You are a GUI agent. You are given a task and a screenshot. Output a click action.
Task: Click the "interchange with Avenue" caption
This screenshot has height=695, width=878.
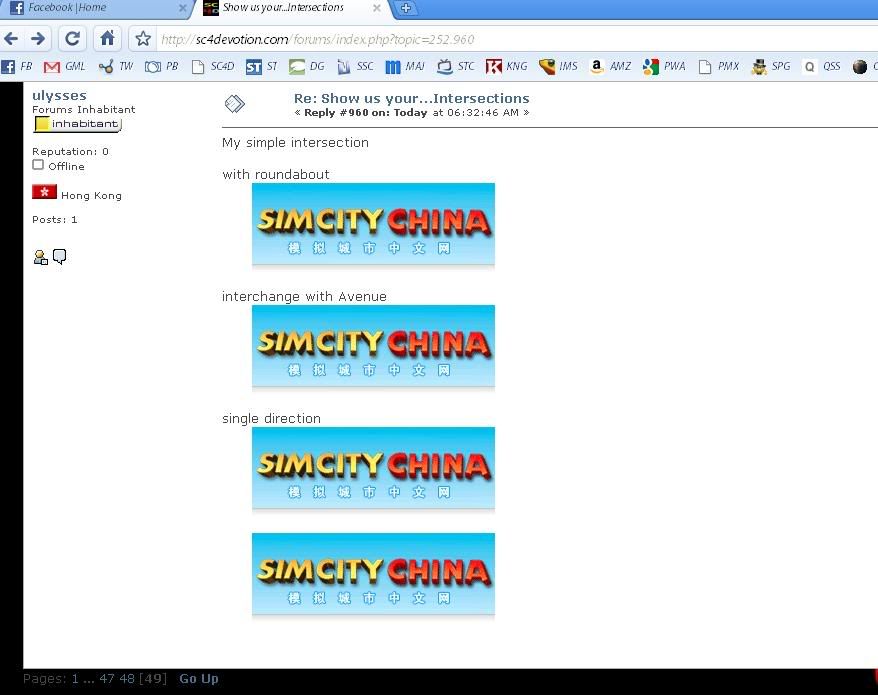click(304, 296)
